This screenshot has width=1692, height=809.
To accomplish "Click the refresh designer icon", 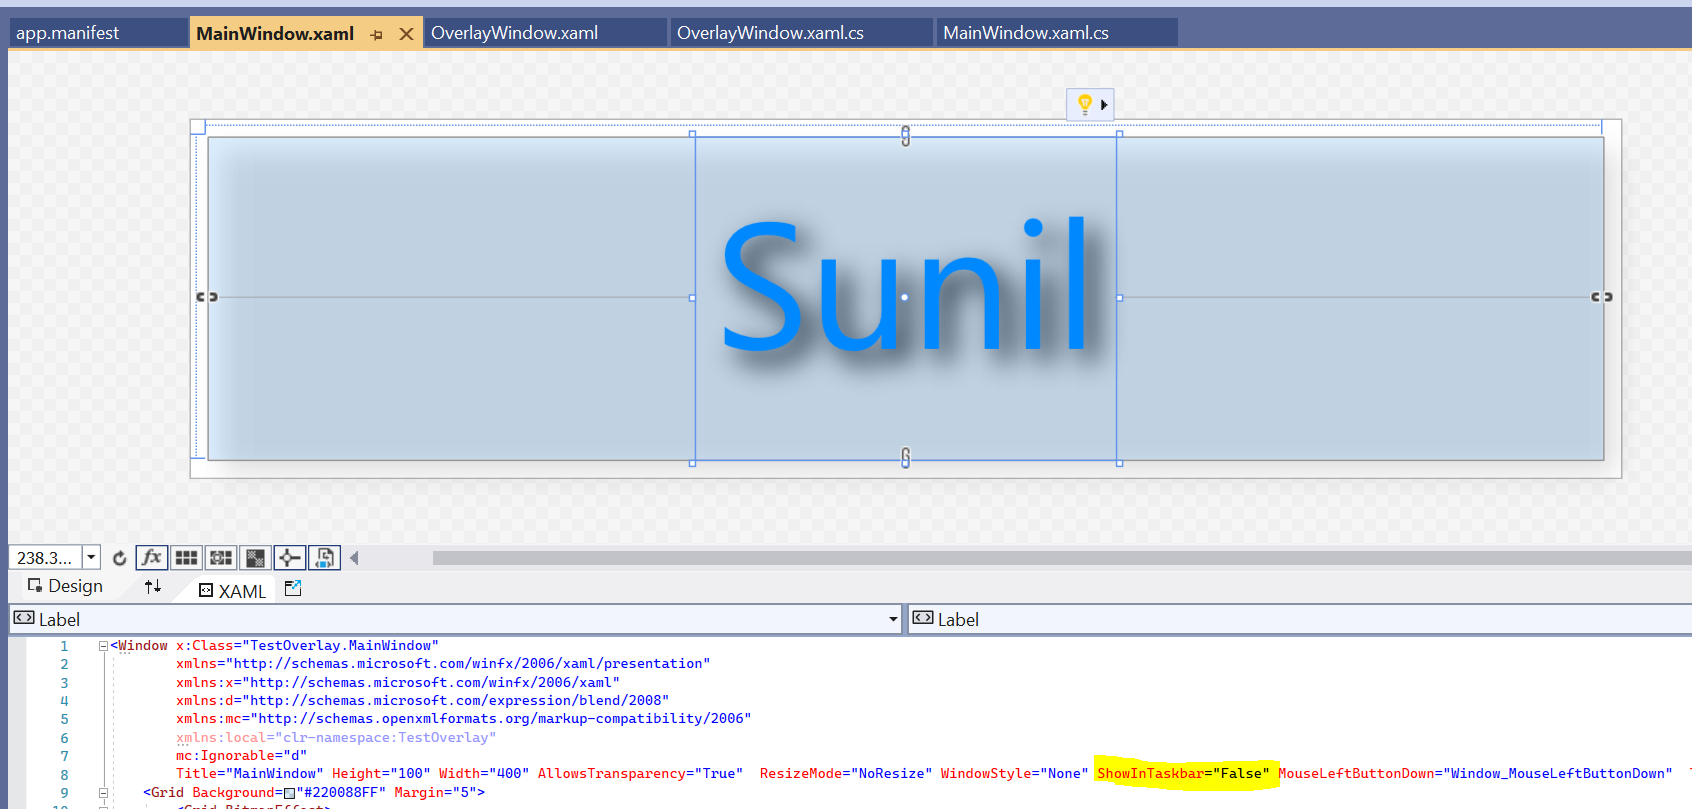I will point(120,558).
